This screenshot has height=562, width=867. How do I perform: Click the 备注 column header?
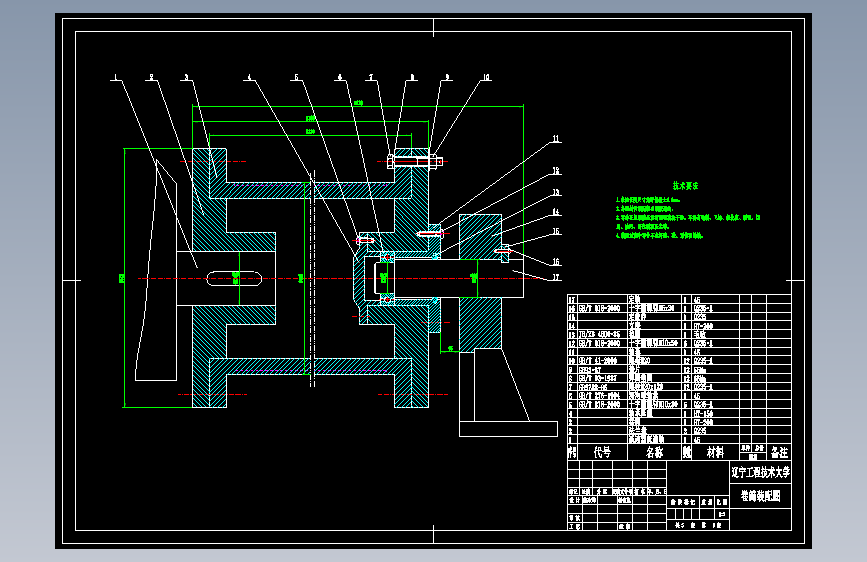point(779,452)
